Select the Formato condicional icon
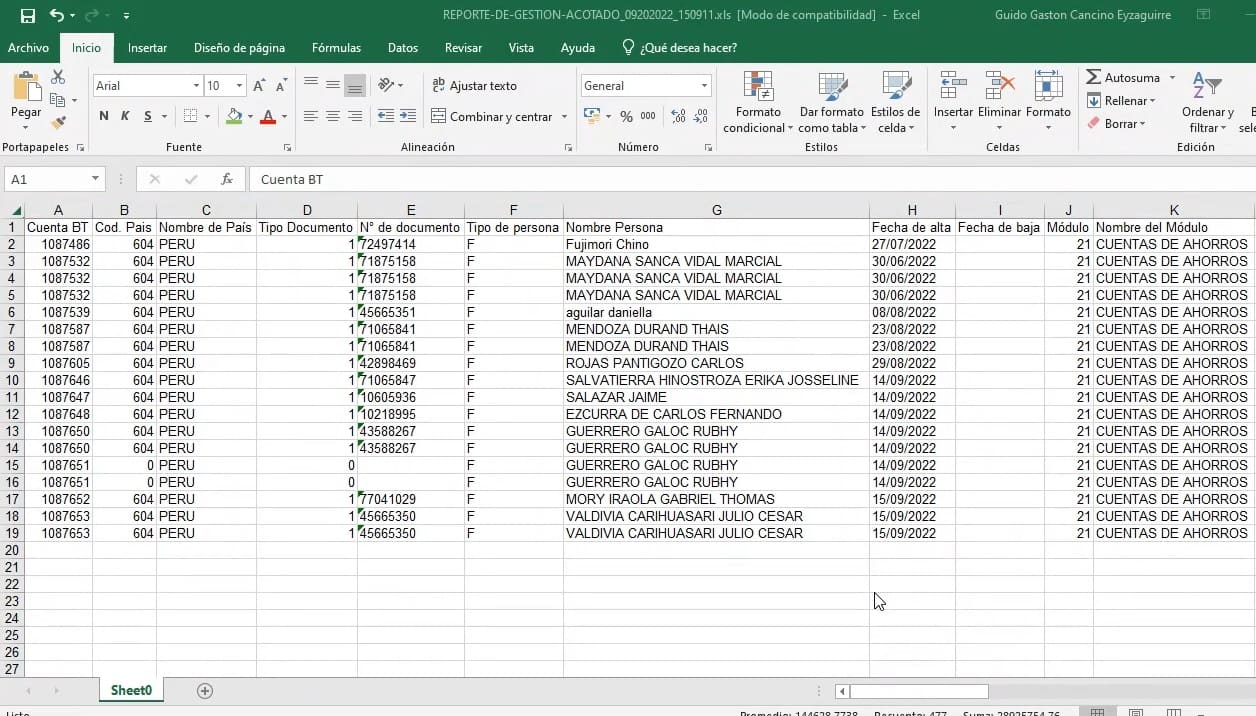Screen dimensions: 1256x716 pyautogui.click(x=757, y=100)
